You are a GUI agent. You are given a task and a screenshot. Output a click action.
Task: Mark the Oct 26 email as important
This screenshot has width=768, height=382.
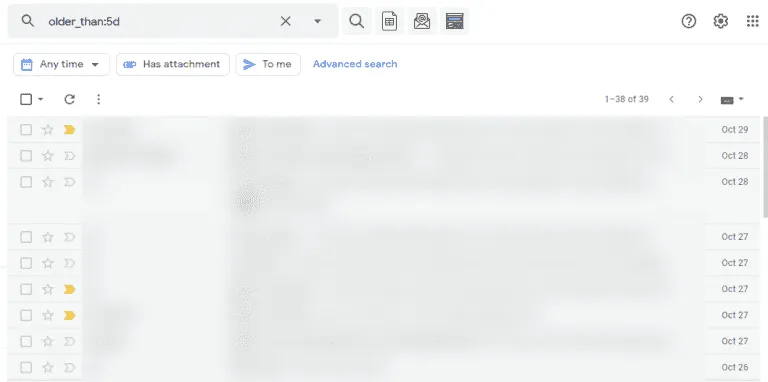pos(69,367)
